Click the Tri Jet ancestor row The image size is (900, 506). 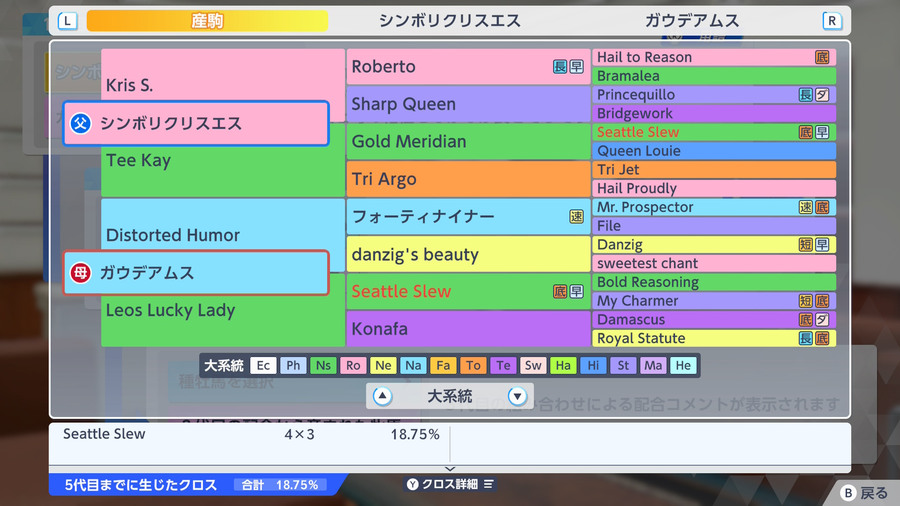(x=714, y=170)
